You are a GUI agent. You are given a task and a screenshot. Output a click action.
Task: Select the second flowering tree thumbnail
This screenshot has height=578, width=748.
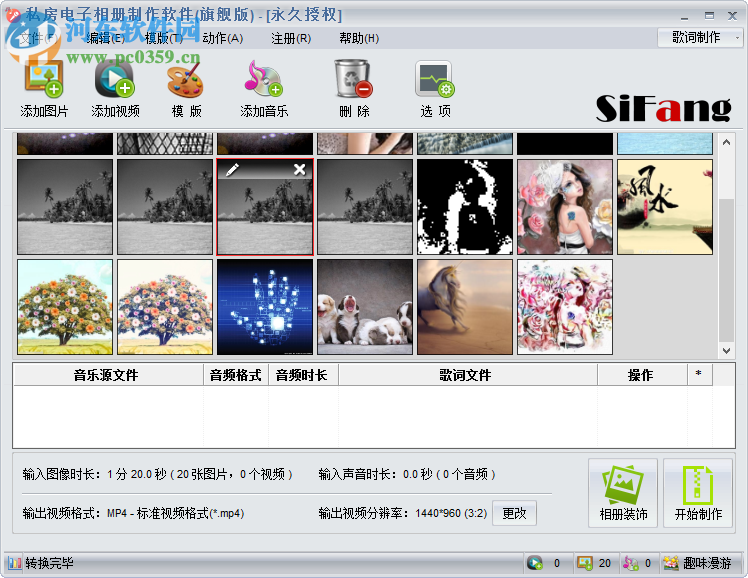click(165, 307)
